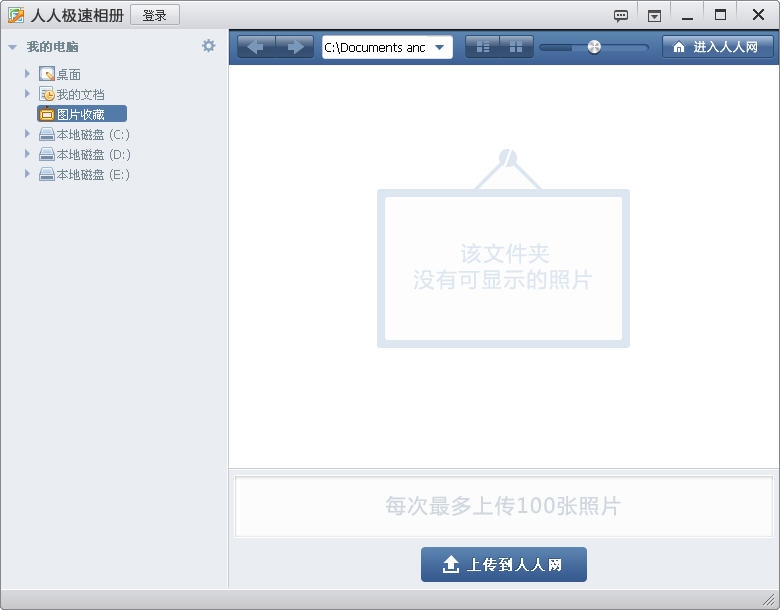Open the path dropdown arrow
The width and height of the screenshot is (780, 610).
coord(439,47)
